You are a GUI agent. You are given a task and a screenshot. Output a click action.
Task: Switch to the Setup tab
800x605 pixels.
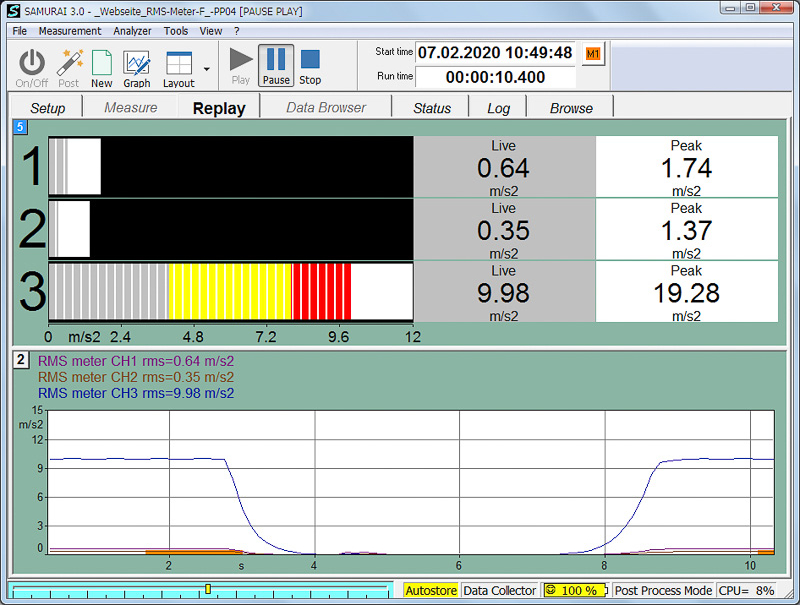[x=48, y=108]
